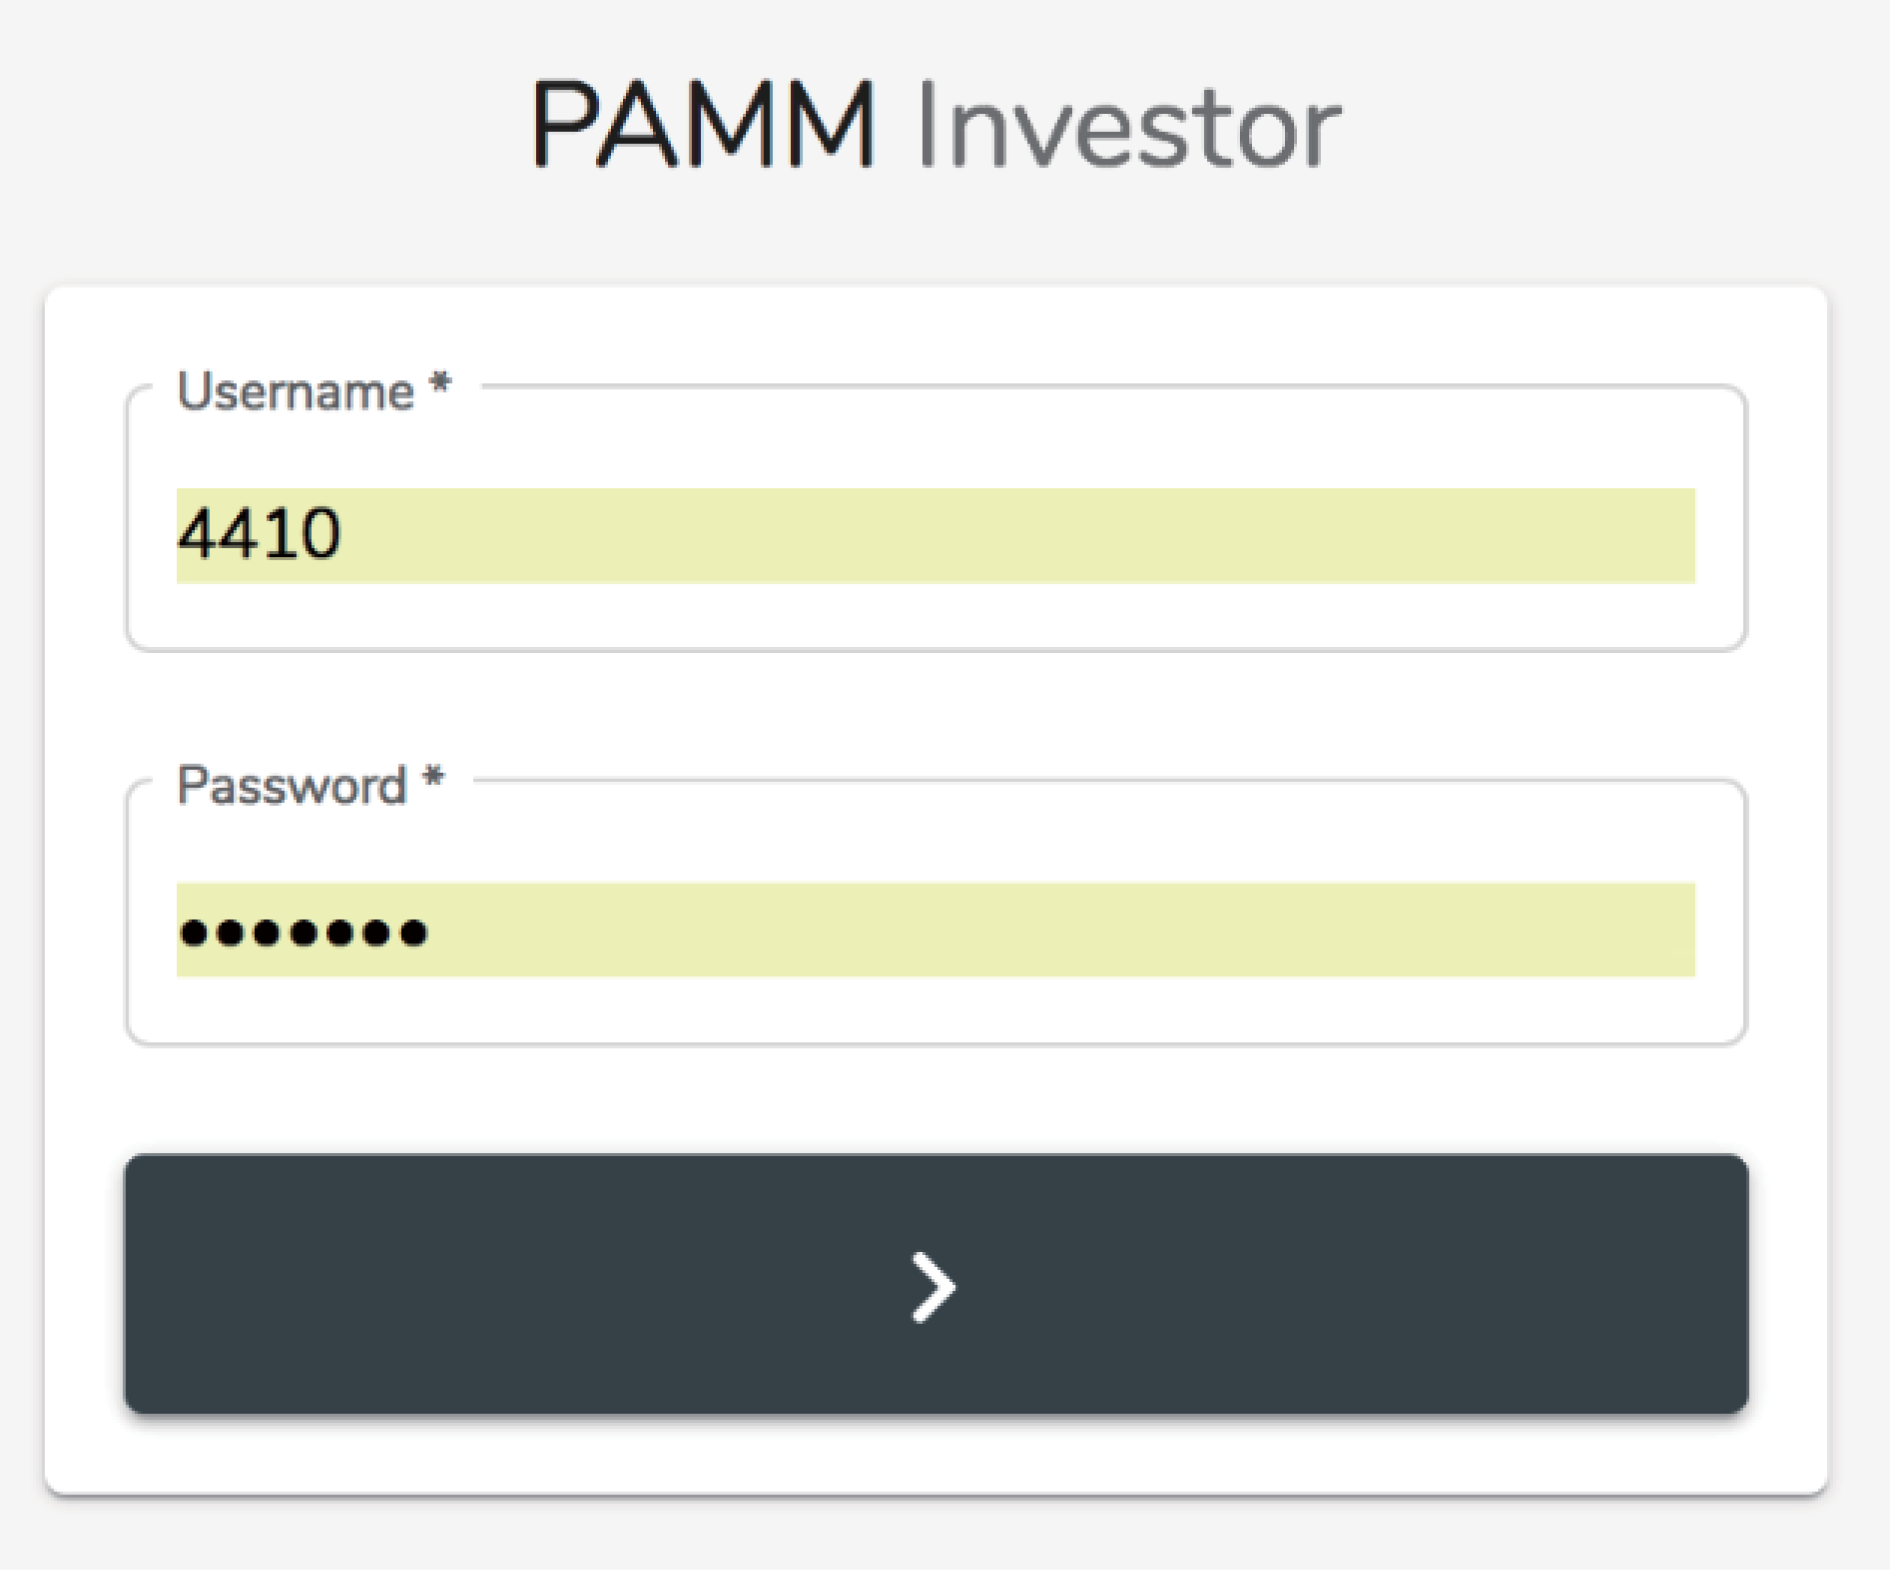Place cursor after the masked password dots

[432, 931]
